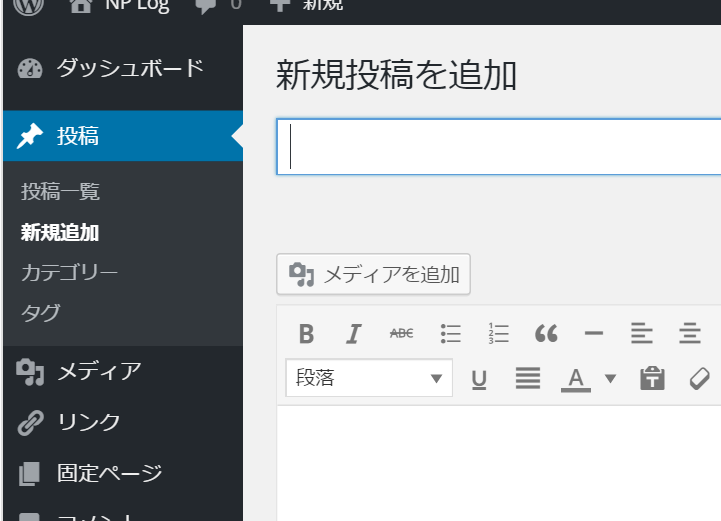Click the chain link icon in sidebar
This screenshot has height=521, width=721.
coord(30,423)
